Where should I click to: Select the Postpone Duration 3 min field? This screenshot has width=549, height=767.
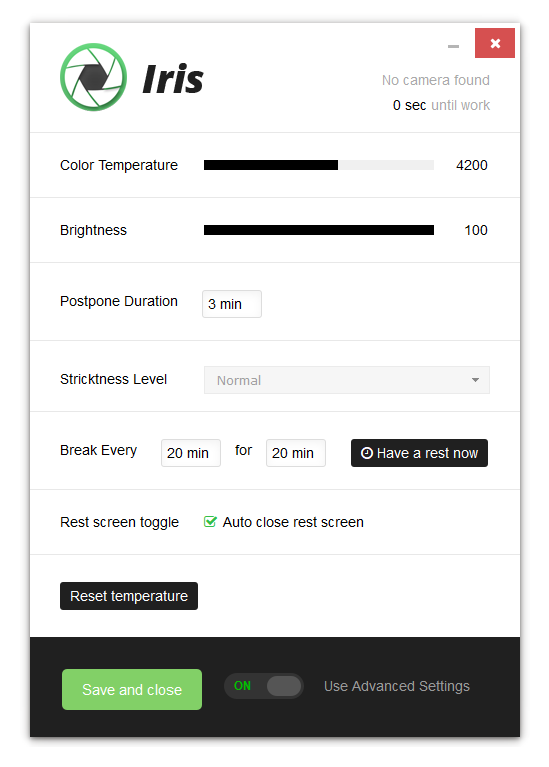click(232, 304)
